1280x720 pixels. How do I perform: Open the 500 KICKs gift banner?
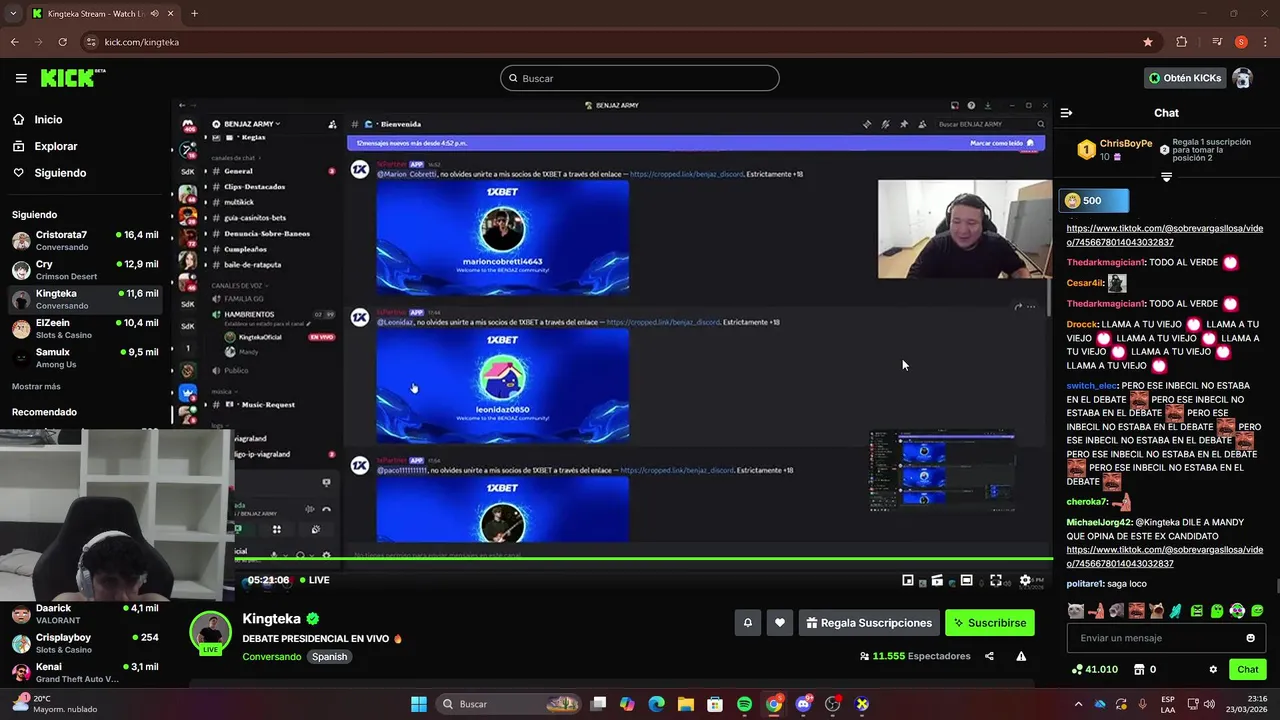click(x=1094, y=201)
